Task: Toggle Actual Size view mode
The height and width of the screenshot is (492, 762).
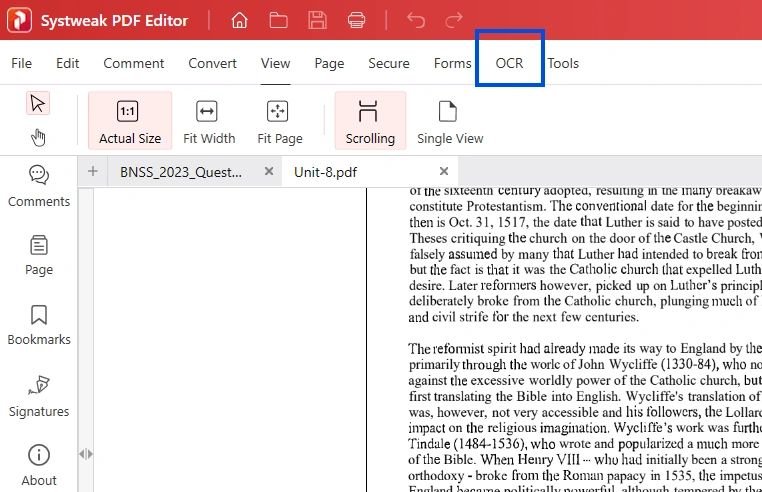Action: (129, 121)
